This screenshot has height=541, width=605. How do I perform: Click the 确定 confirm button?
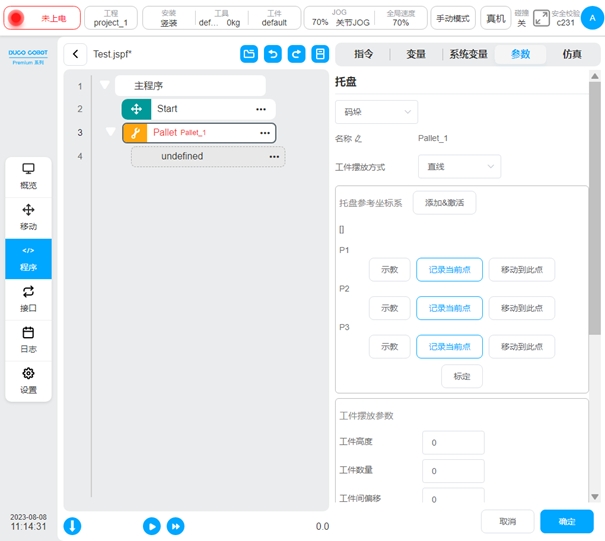(x=566, y=521)
